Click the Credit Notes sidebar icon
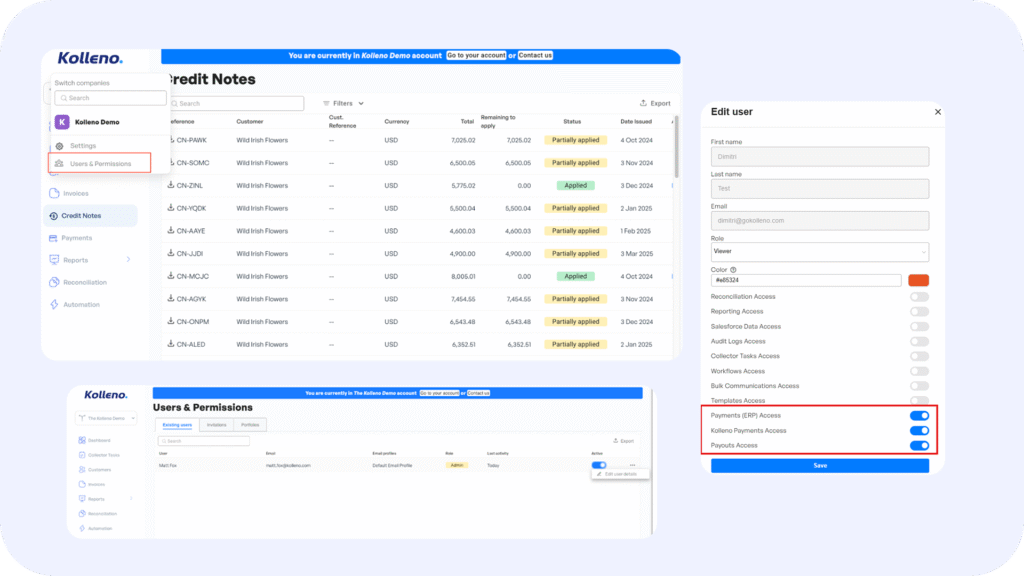 53,216
